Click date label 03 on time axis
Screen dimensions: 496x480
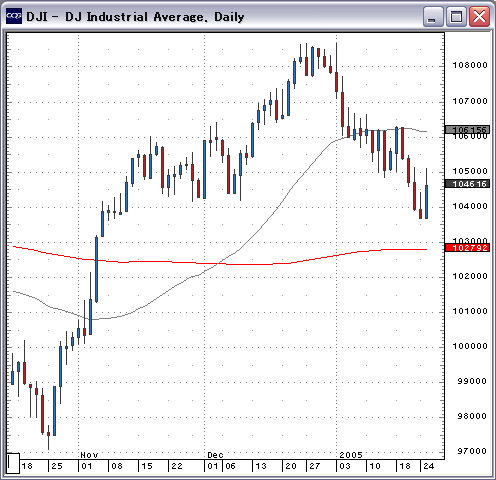coord(345,466)
